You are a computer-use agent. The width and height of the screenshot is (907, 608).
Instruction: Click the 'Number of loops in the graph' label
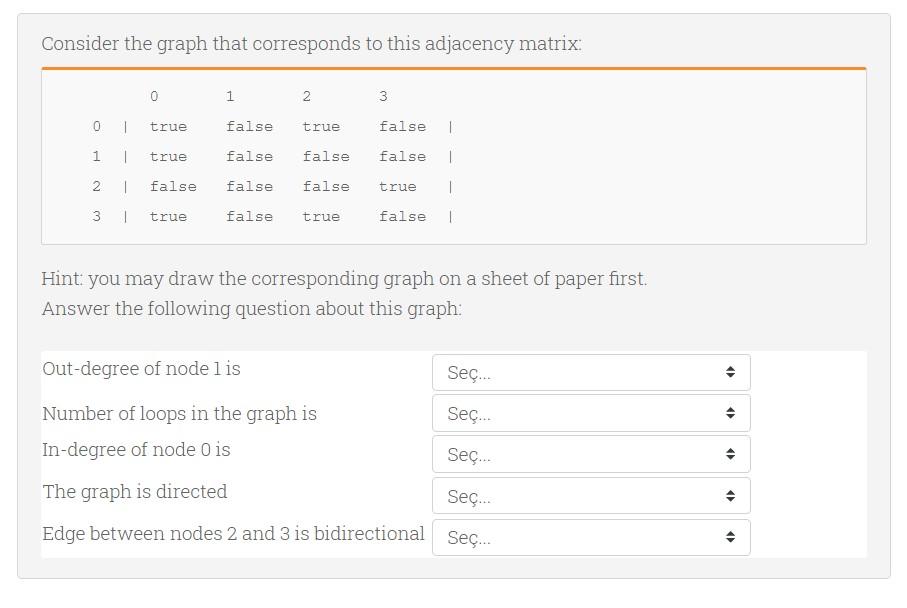tap(179, 414)
